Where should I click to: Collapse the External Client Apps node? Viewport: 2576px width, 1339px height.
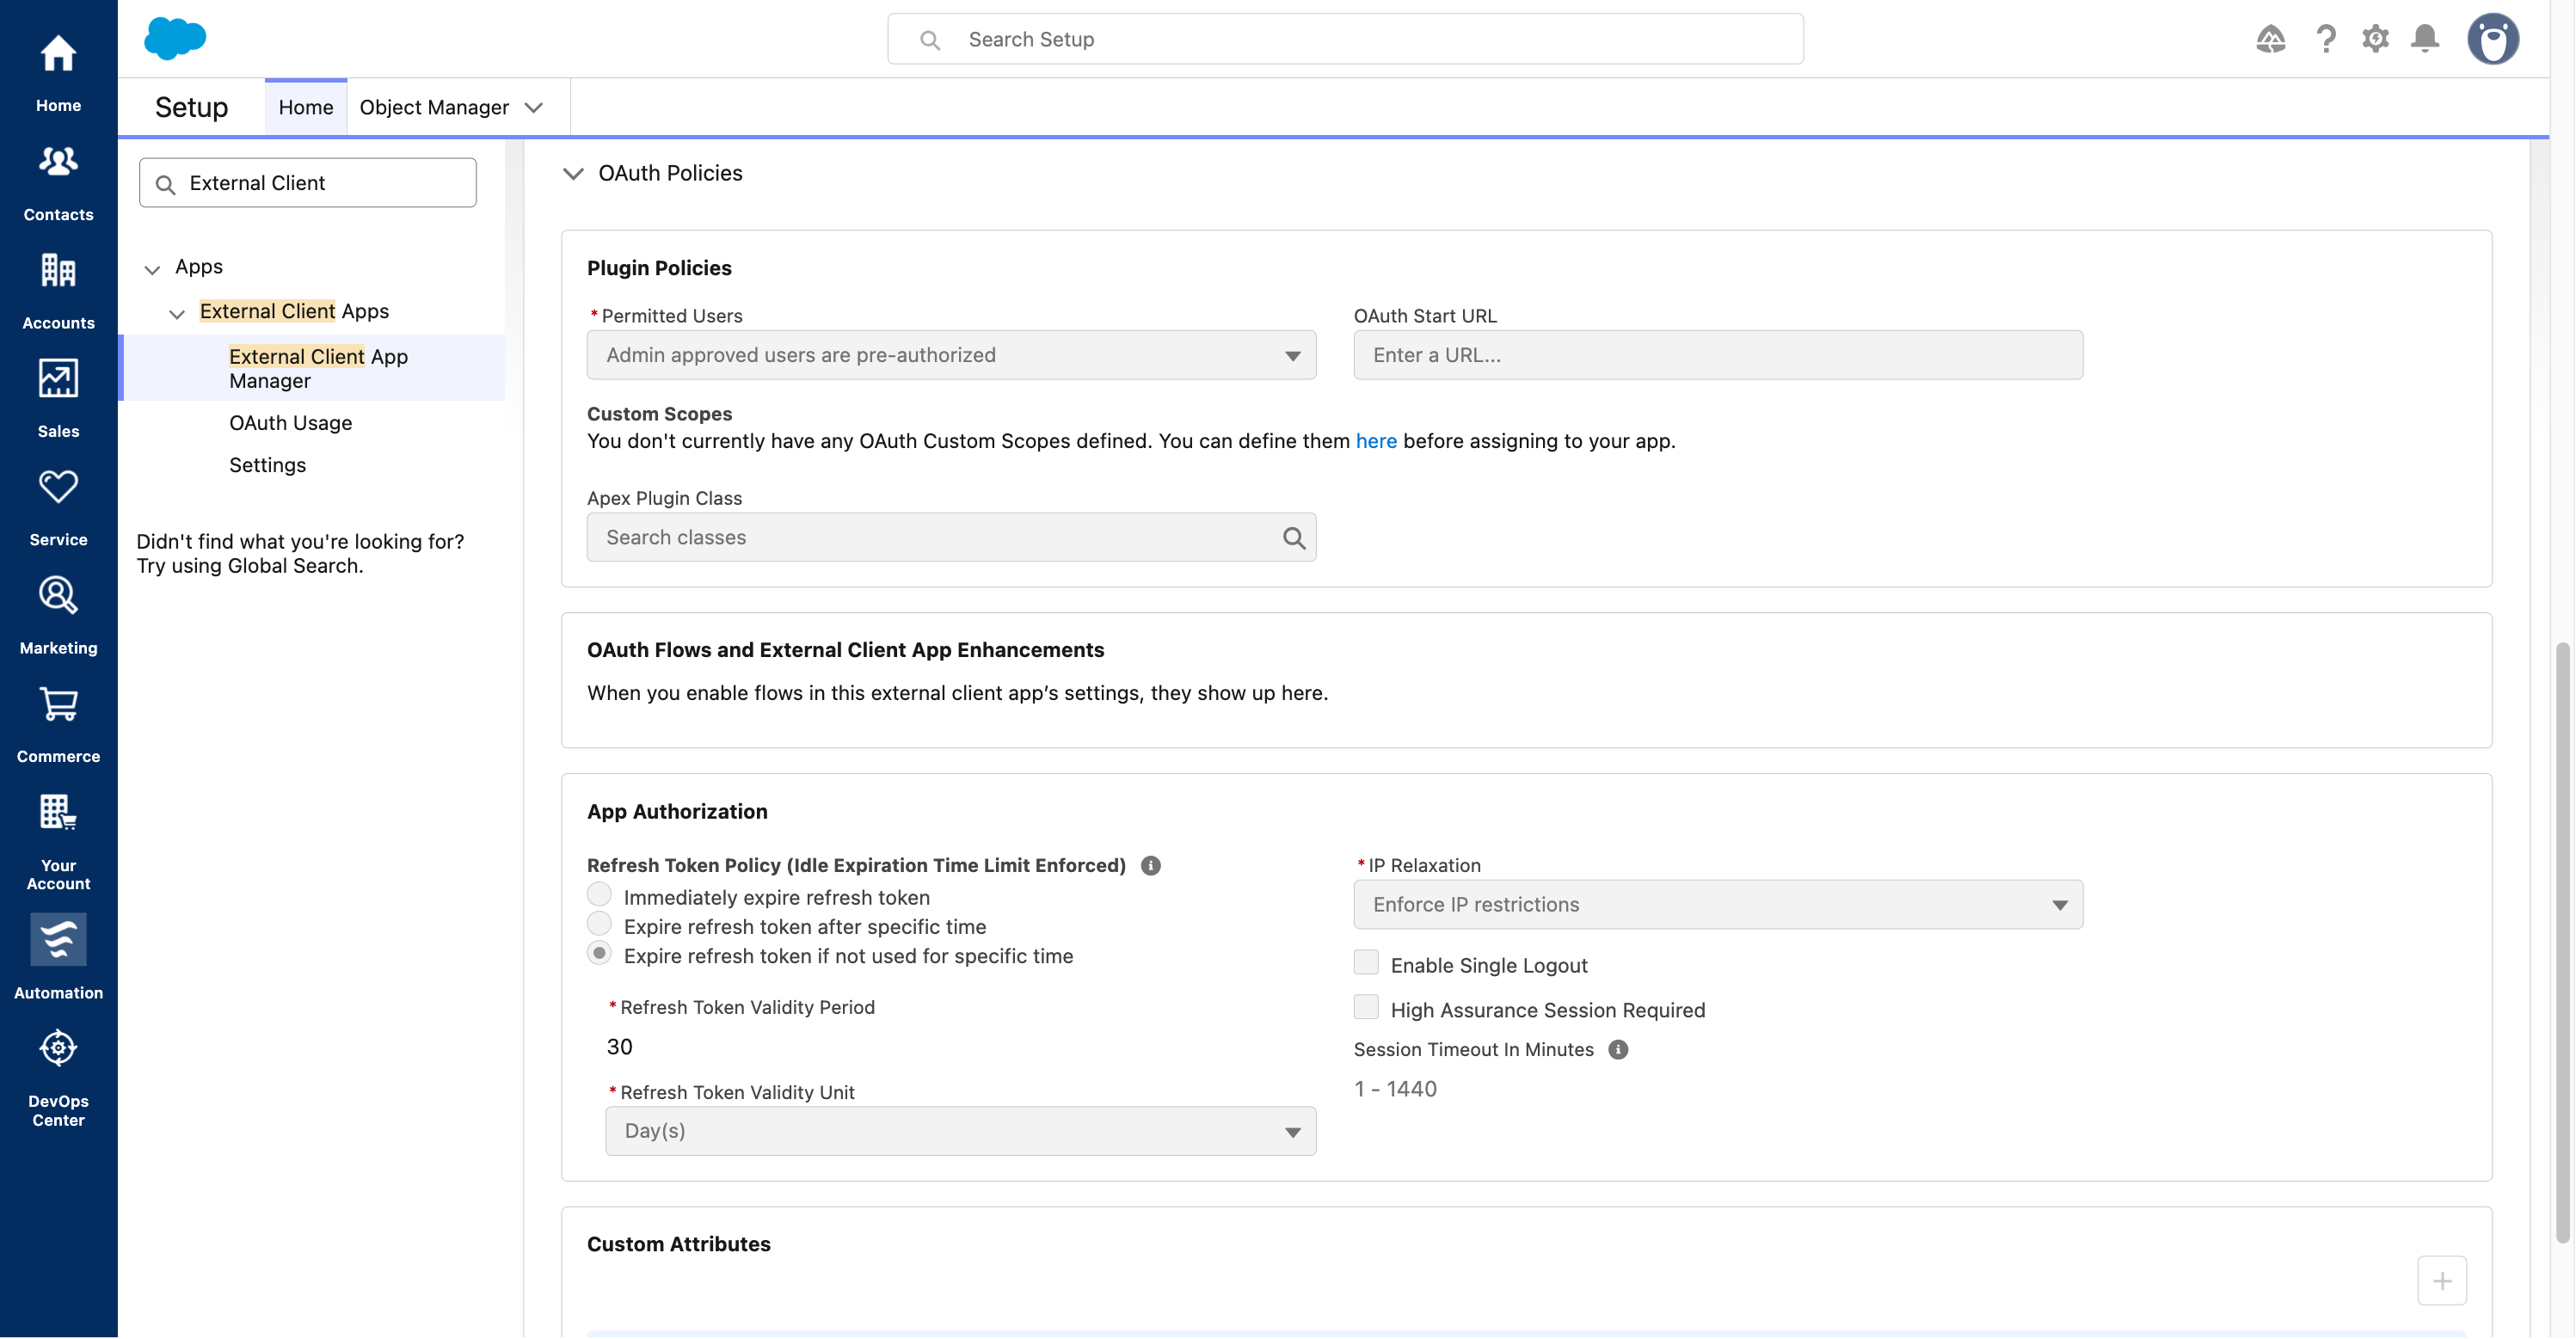click(177, 314)
